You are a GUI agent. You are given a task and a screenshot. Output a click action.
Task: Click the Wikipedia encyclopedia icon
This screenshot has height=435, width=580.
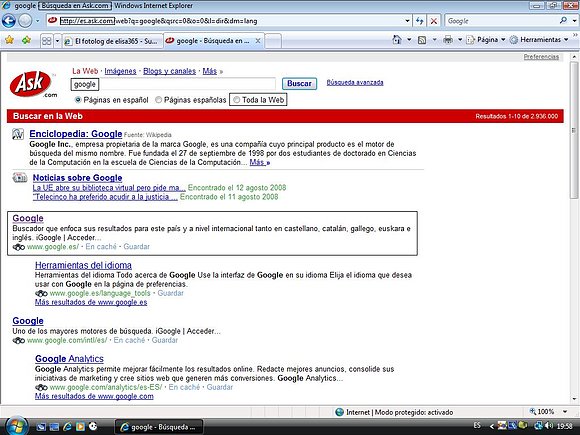[18, 134]
